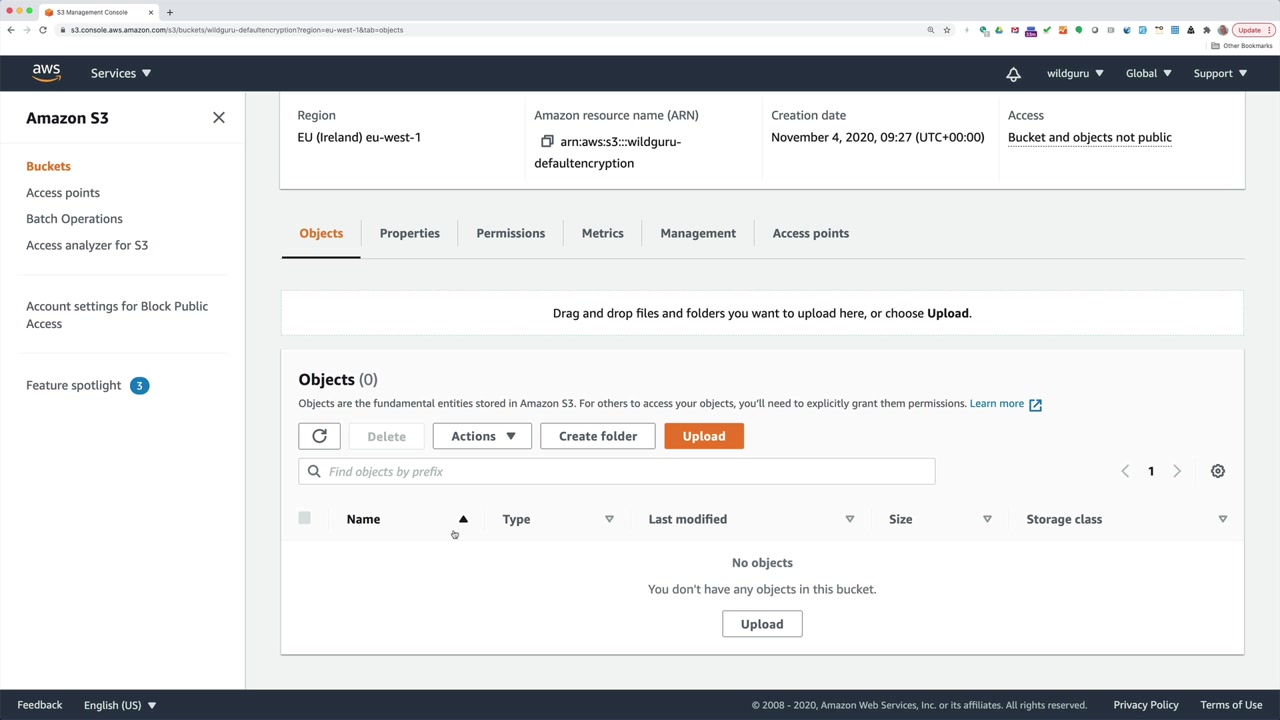Viewport: 1280px width, 720px height.
Task: Open Account settings for Block Public Access
Action: 117,315
